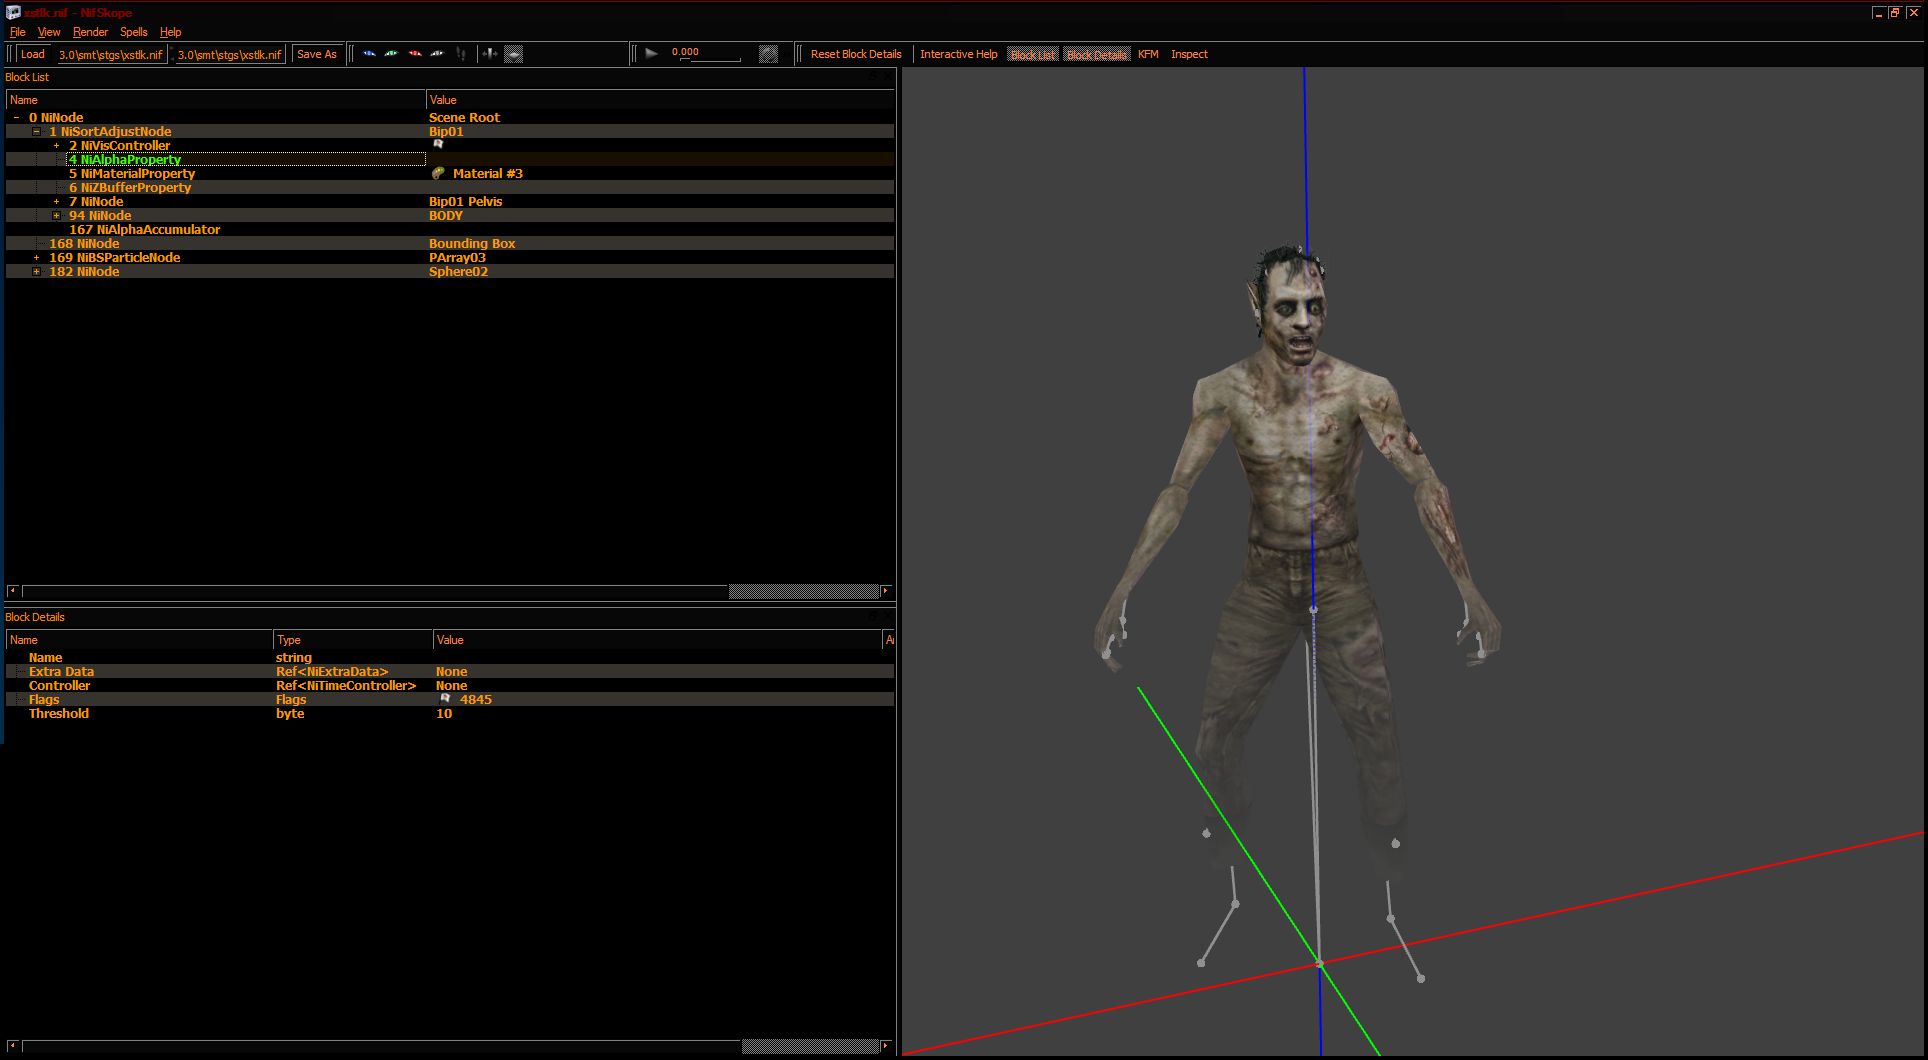
Task: Float the Block List panel
Action: pyautogui.click(x=874, y=76)
